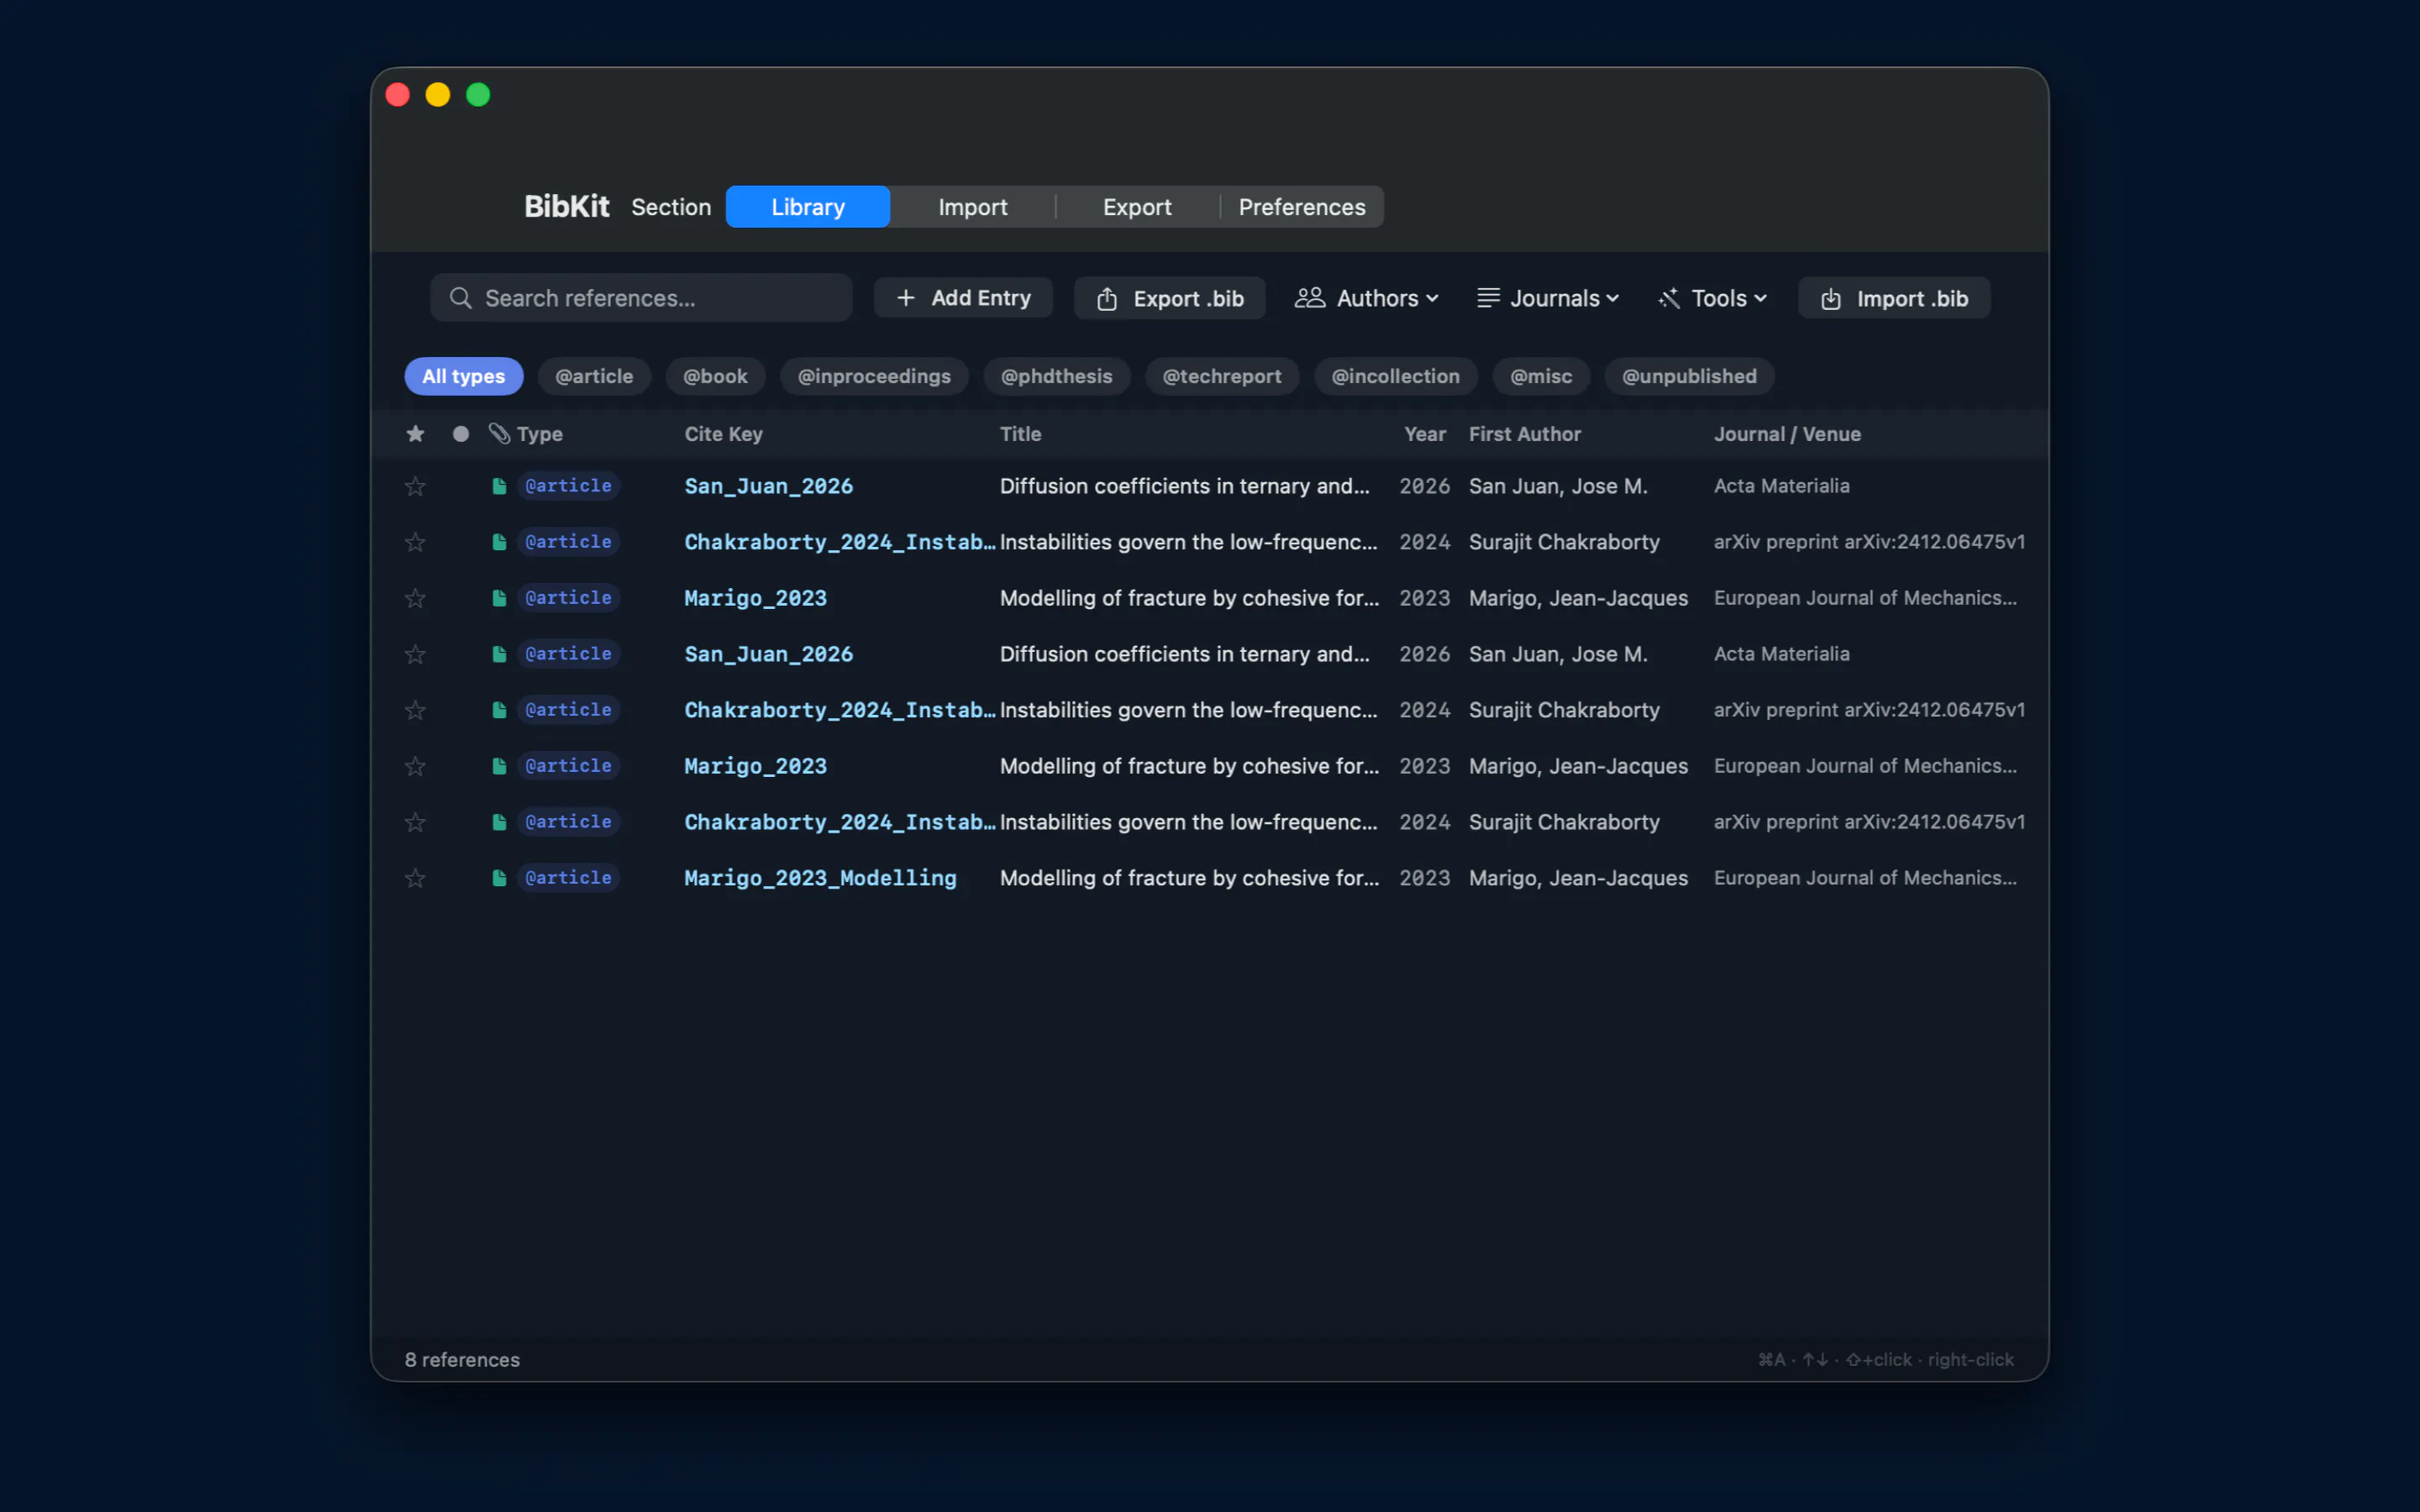Filter by the @unpublished type chip
Image resolution: width=2420 pixels, height=1512 pixels.
click(x=1689, y=376)
